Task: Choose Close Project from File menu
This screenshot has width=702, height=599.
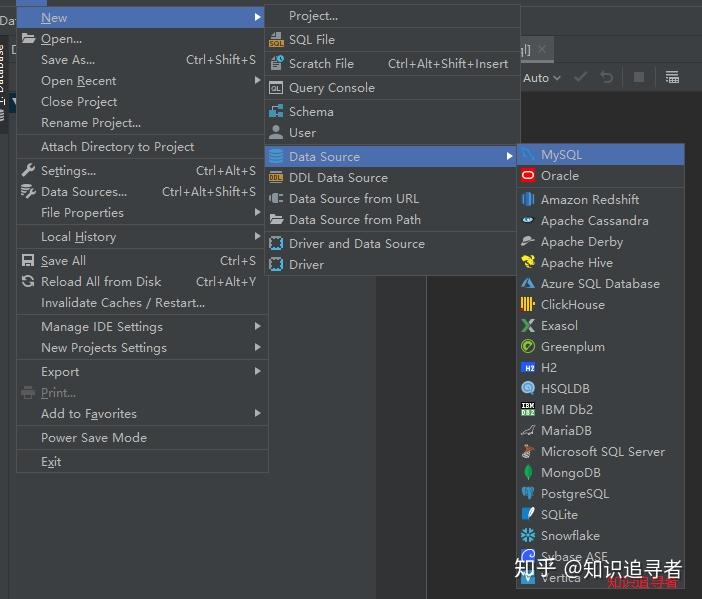Action: 142,102
